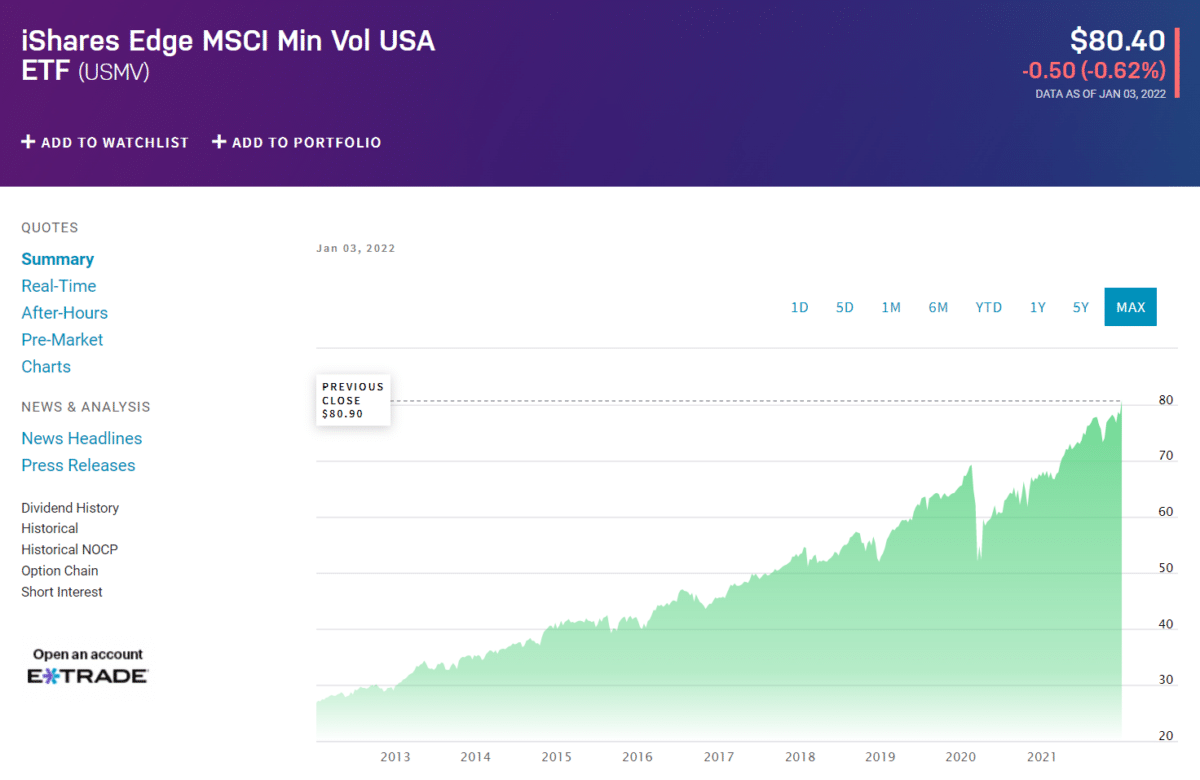Click the 2019 x-axis label
Screen dimensions: 1200x780
(x=880, y=757)
